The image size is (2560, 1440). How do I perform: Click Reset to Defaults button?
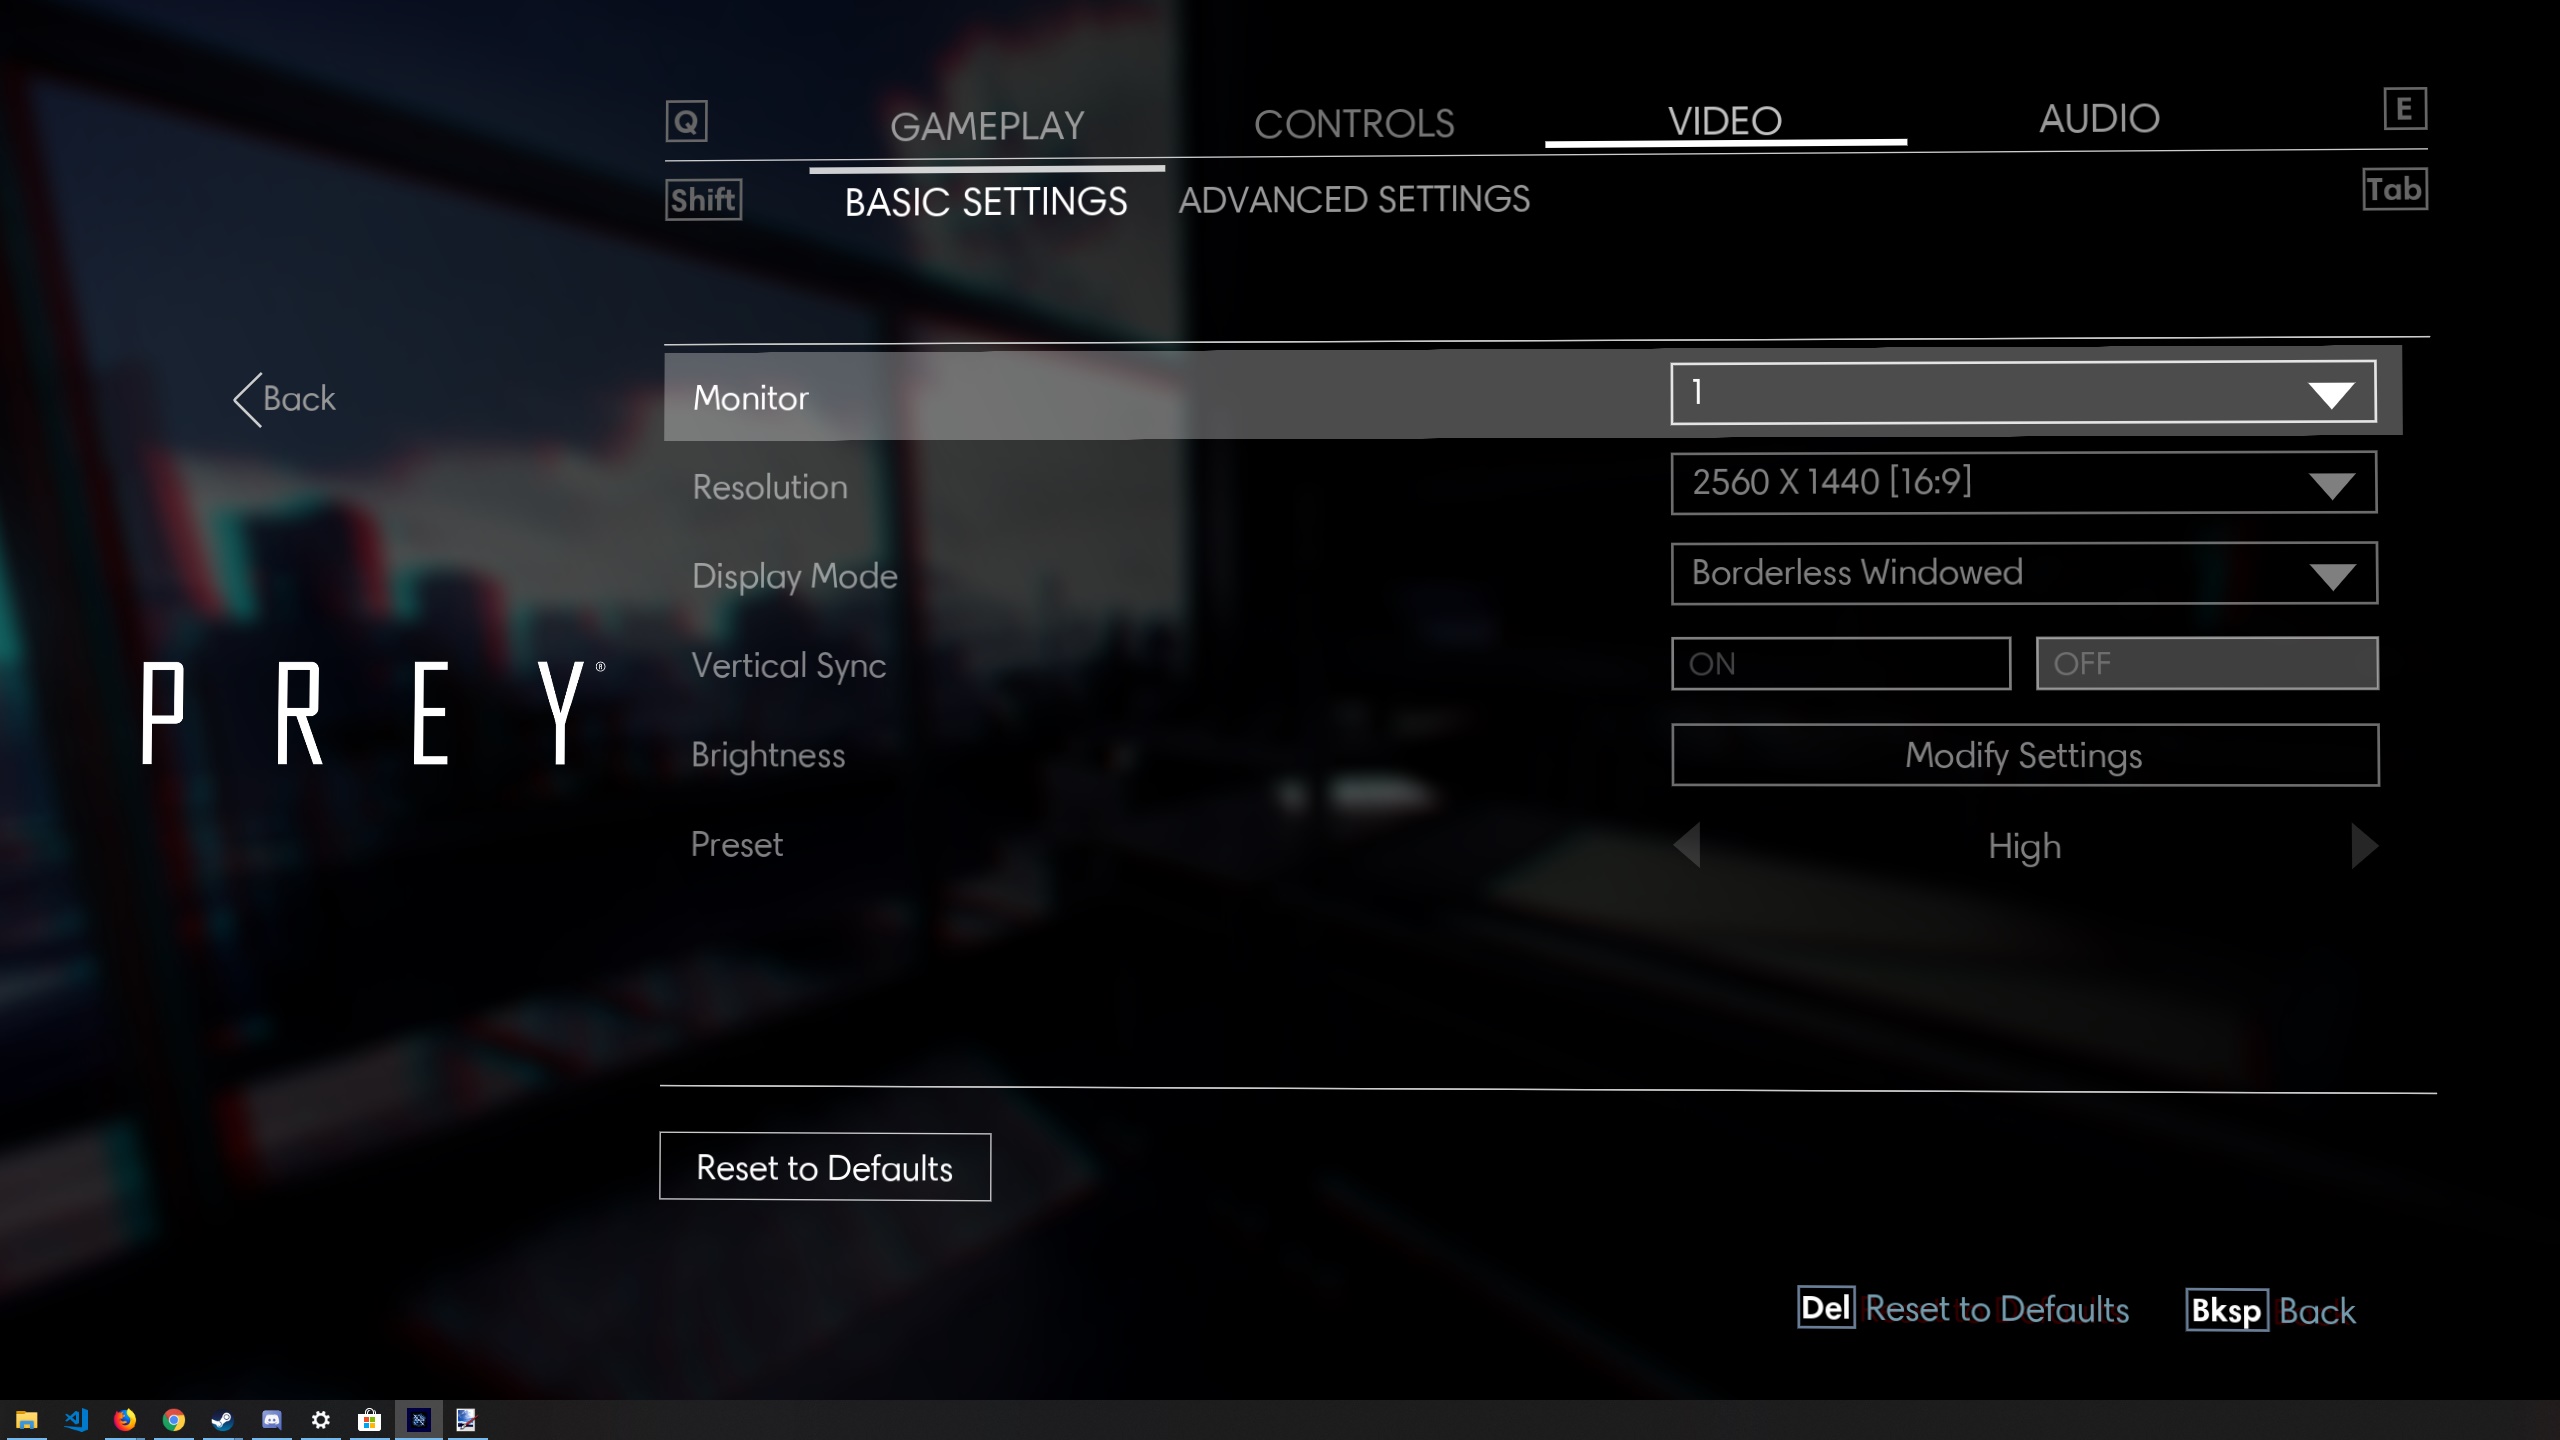tap(825, 1167)
